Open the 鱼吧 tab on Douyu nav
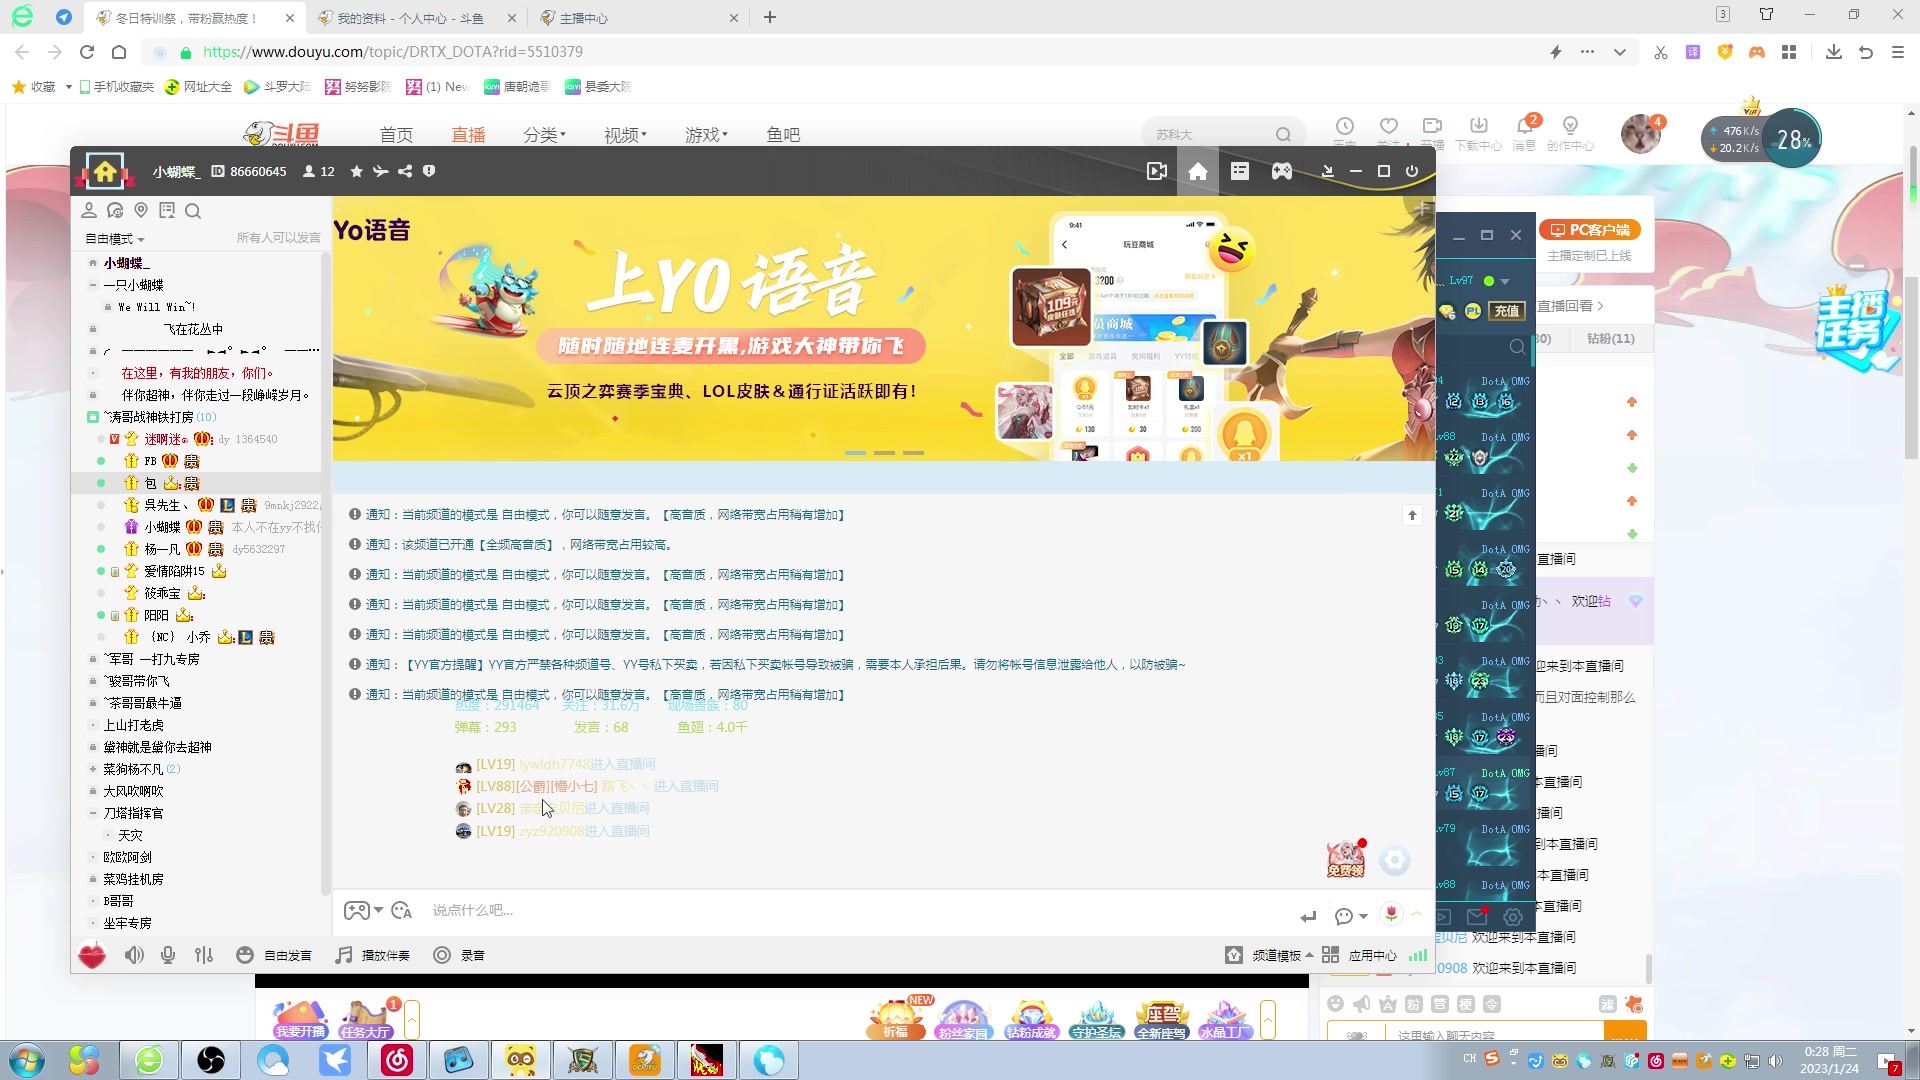Image resolution: width=1920 pixels, height=1080 pixels. tap(783, 135)
